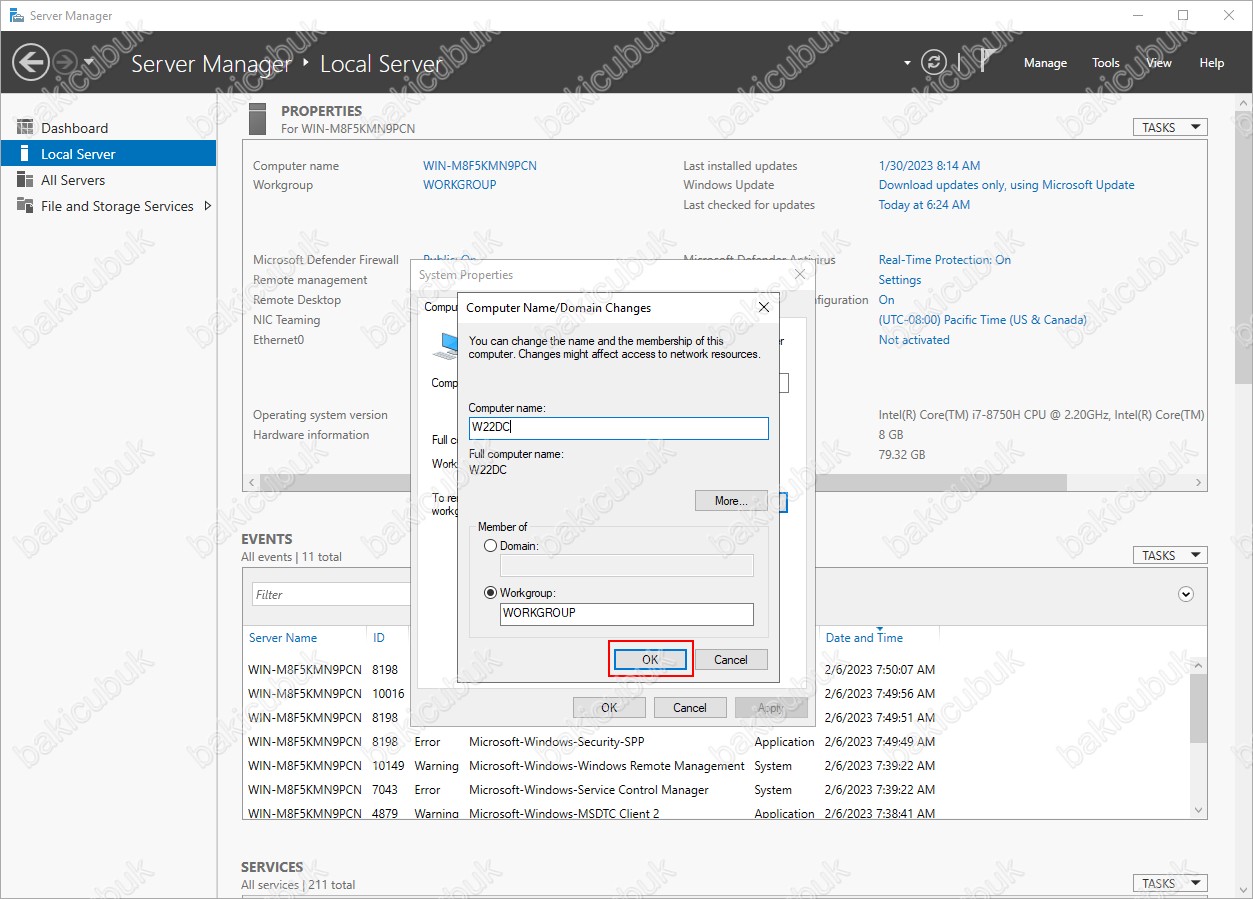Open the TASKS dropdown in the Events section
Image resolution: width=1253 pixels, height=899 pixels.
(x=1170, y=555)
